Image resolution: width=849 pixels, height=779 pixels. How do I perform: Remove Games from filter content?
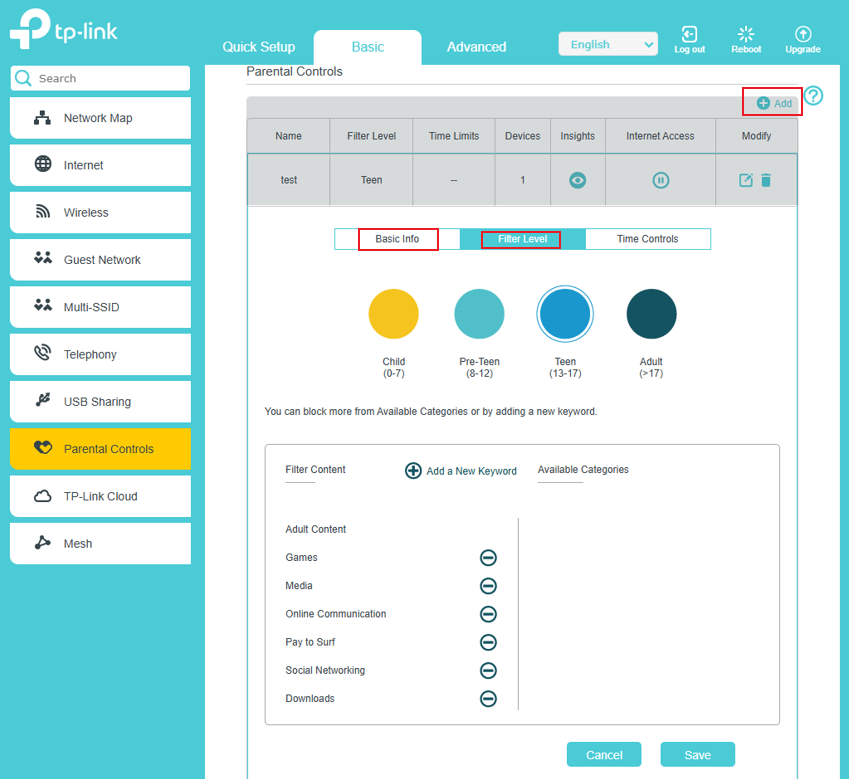tap(488, 558)
